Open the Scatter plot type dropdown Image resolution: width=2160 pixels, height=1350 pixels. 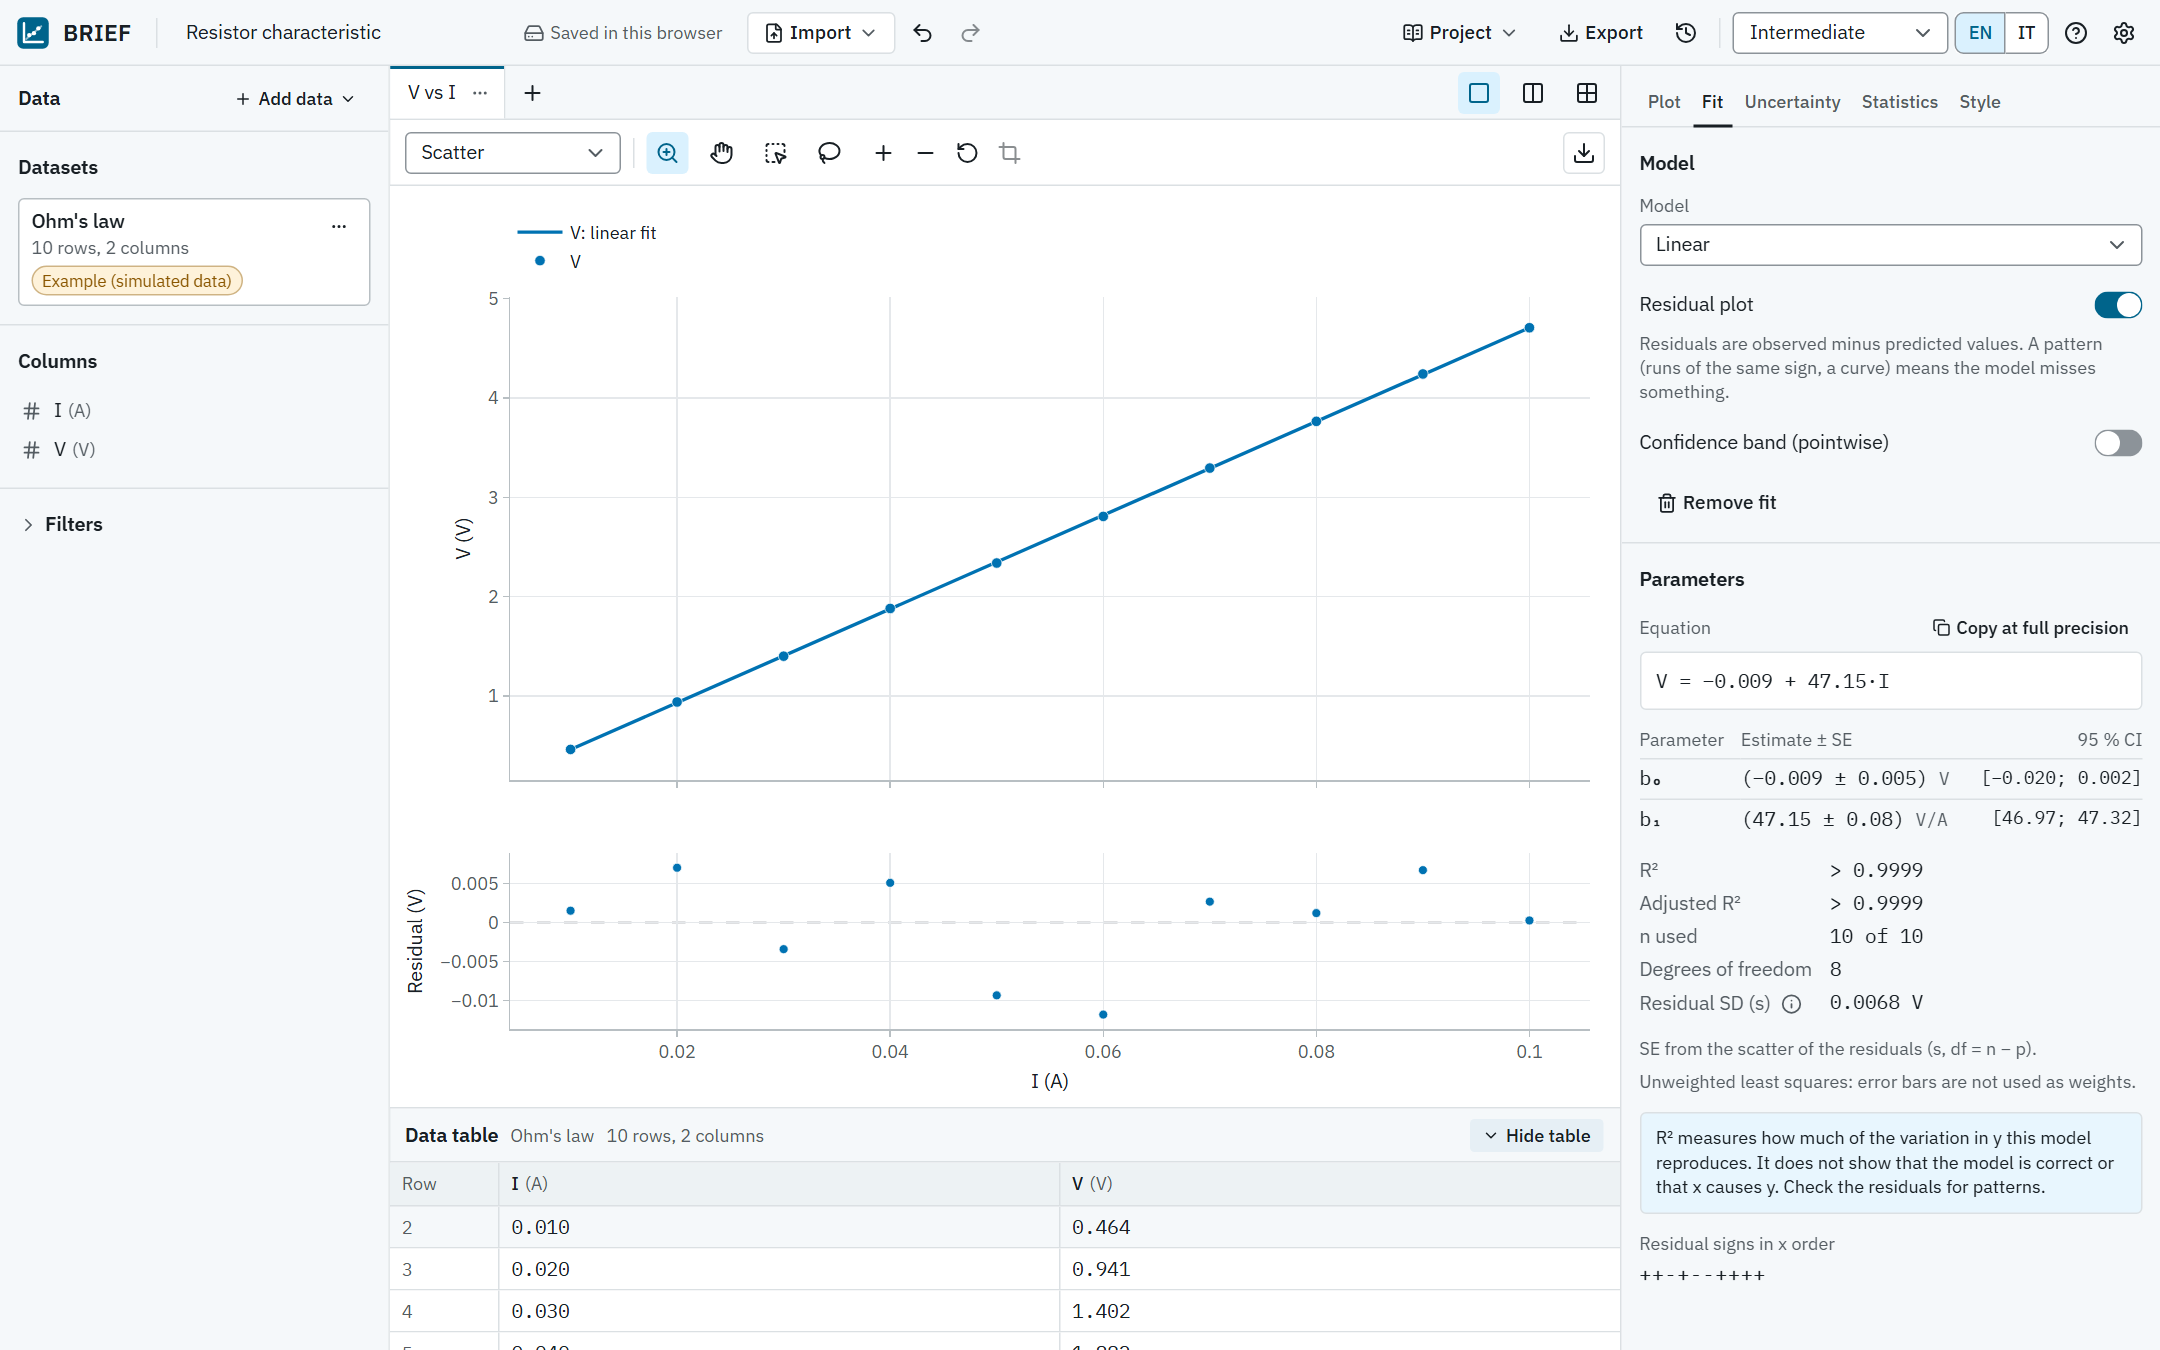click(512, 153)
